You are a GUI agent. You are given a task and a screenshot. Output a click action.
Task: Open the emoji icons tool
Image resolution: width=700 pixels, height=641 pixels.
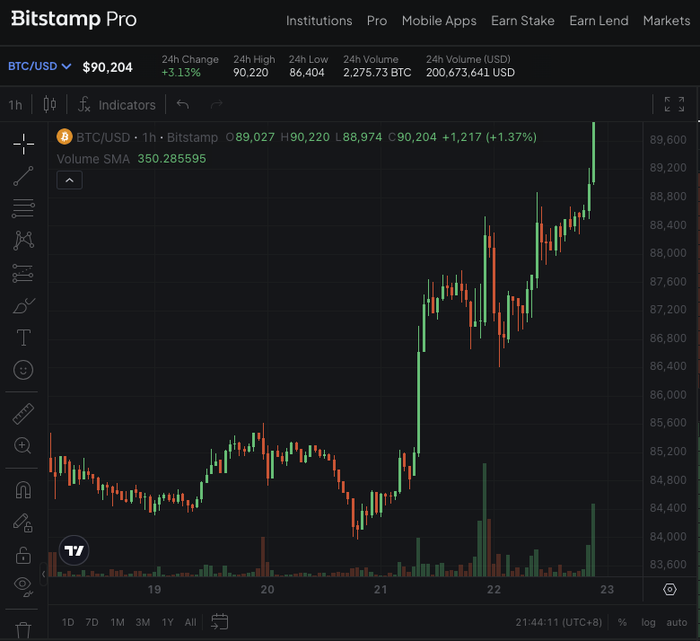click(23, 370)
